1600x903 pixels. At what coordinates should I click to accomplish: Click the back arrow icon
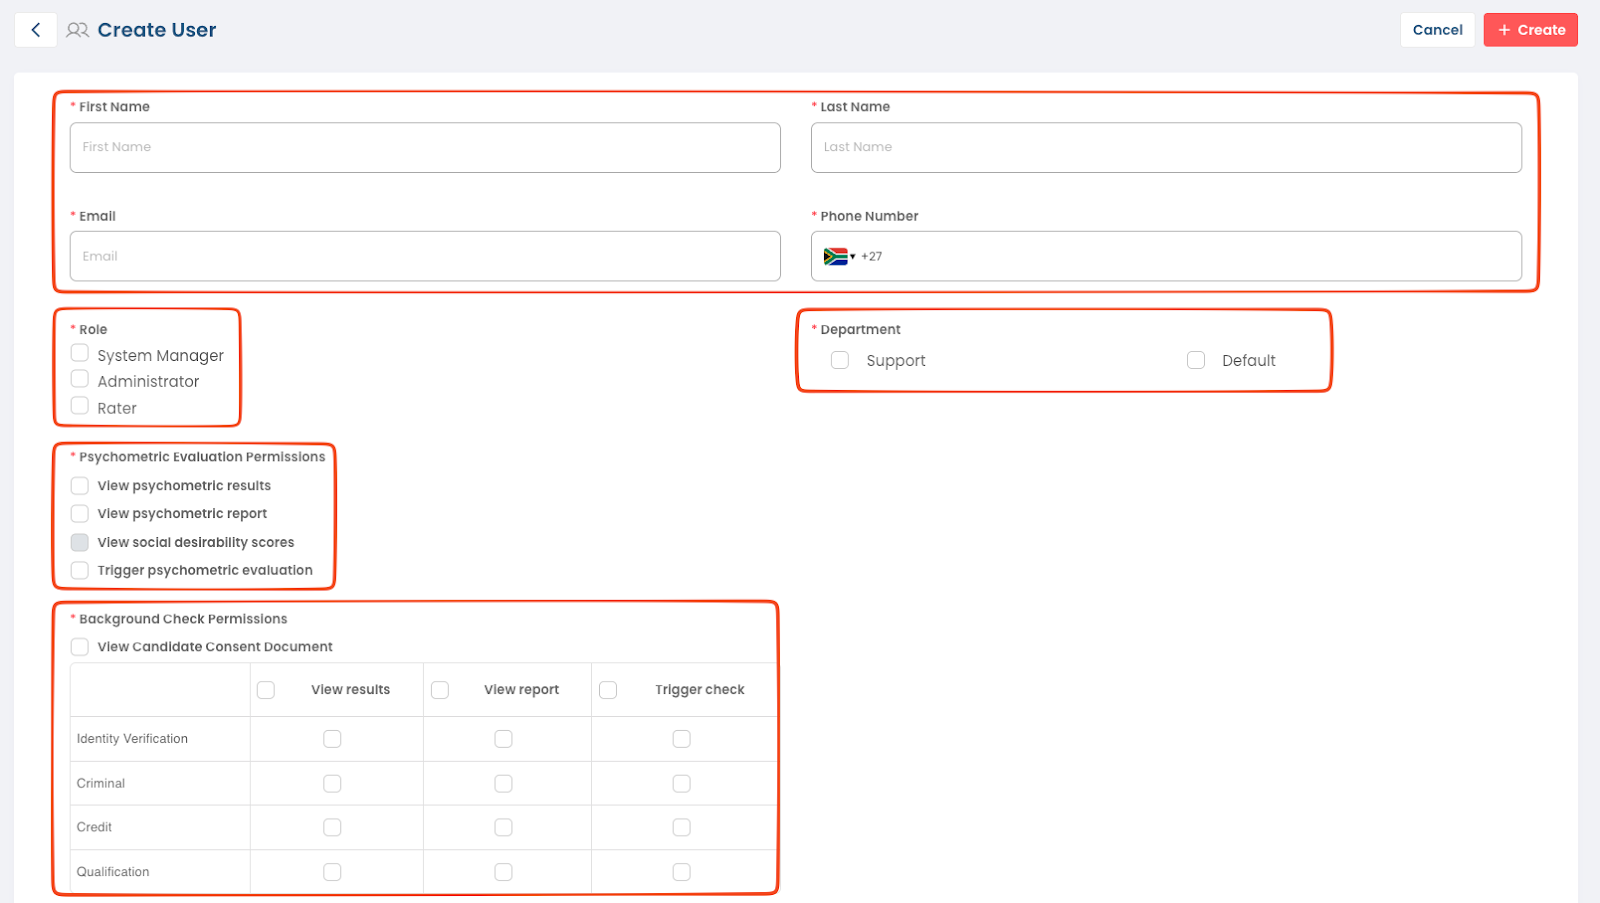36,30
